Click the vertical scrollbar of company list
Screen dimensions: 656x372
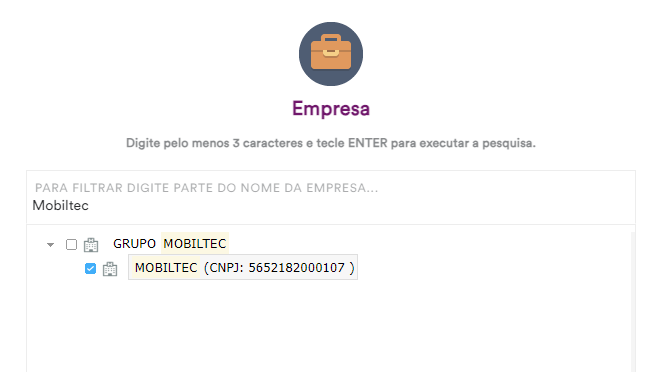click(633, 301)
